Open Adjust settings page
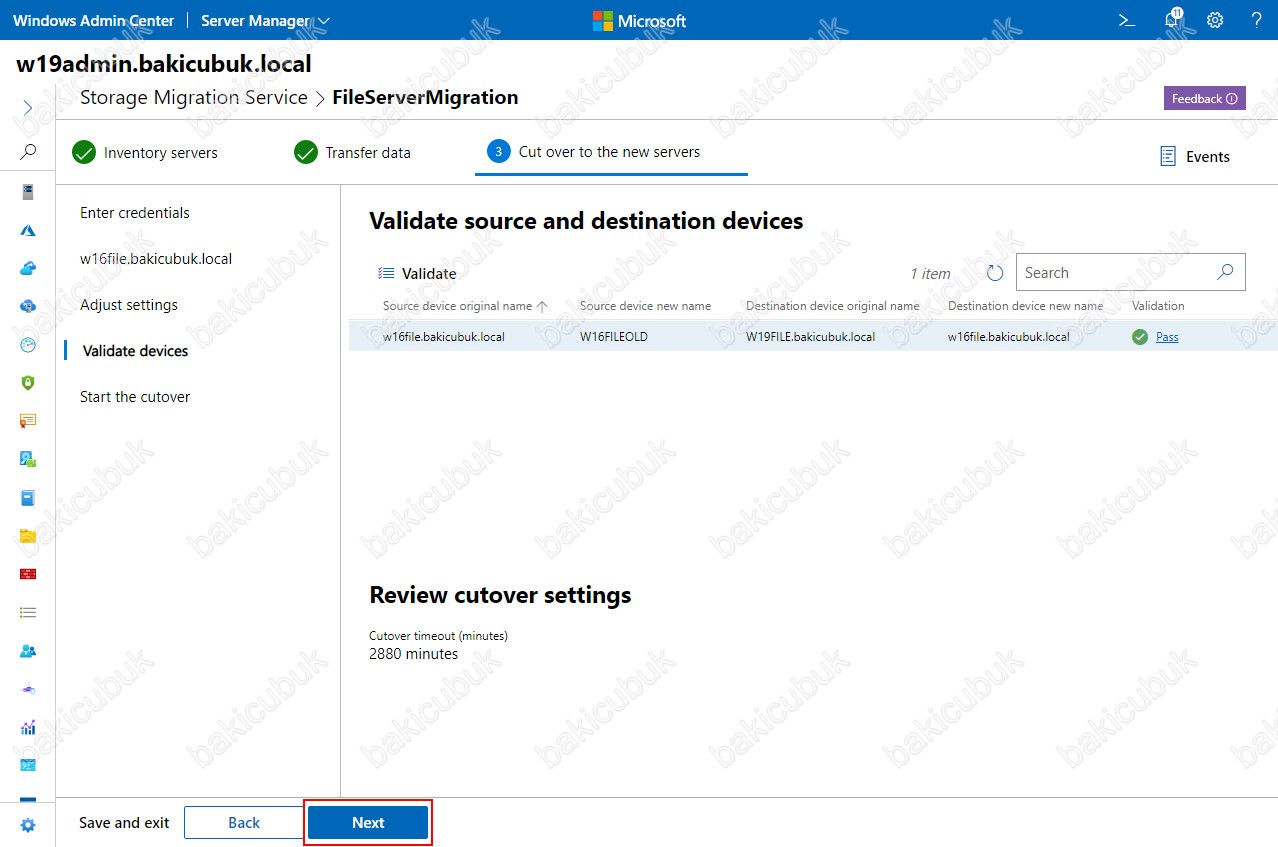The width and height of the screenshot is (1278, 847). click(x=129, y=305)
